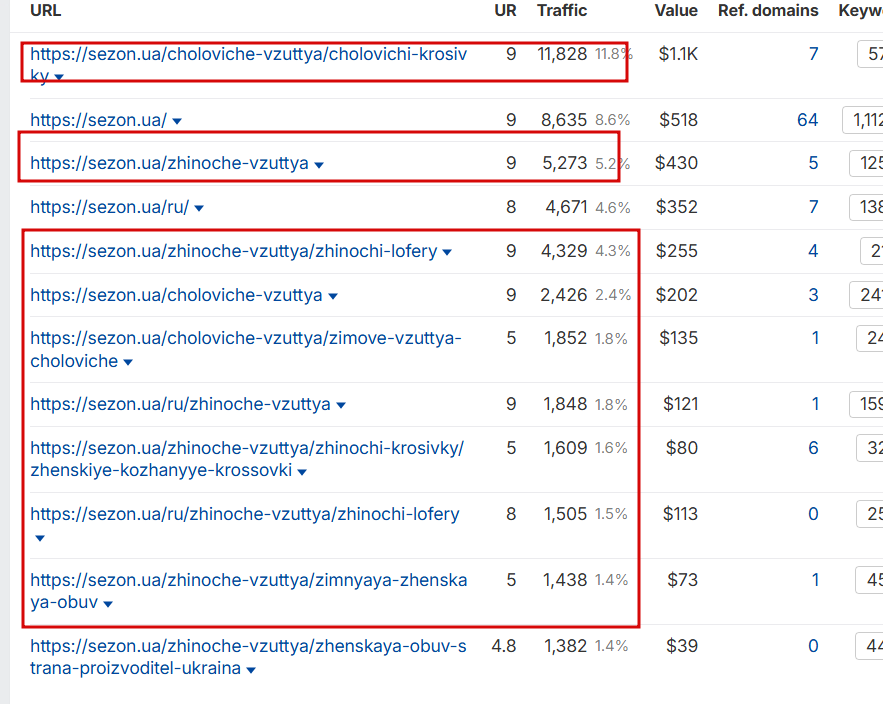The width and height of the screenshot is (883, 704).
Task: Select value cell $352
Action: (x=677, y=207)
